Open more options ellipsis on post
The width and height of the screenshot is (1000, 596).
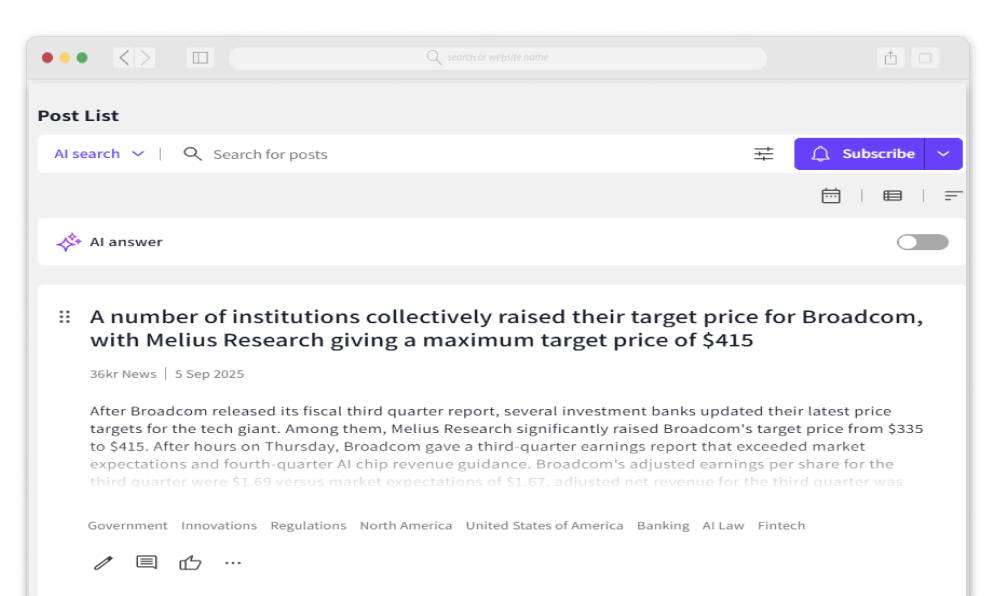tap(233, 563)
